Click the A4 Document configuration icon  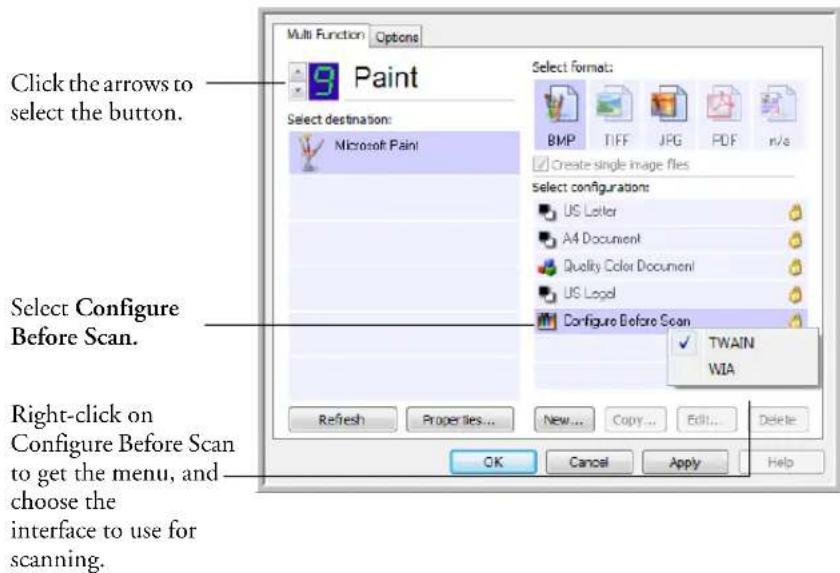pyautogui.click(x=547, y=239)
